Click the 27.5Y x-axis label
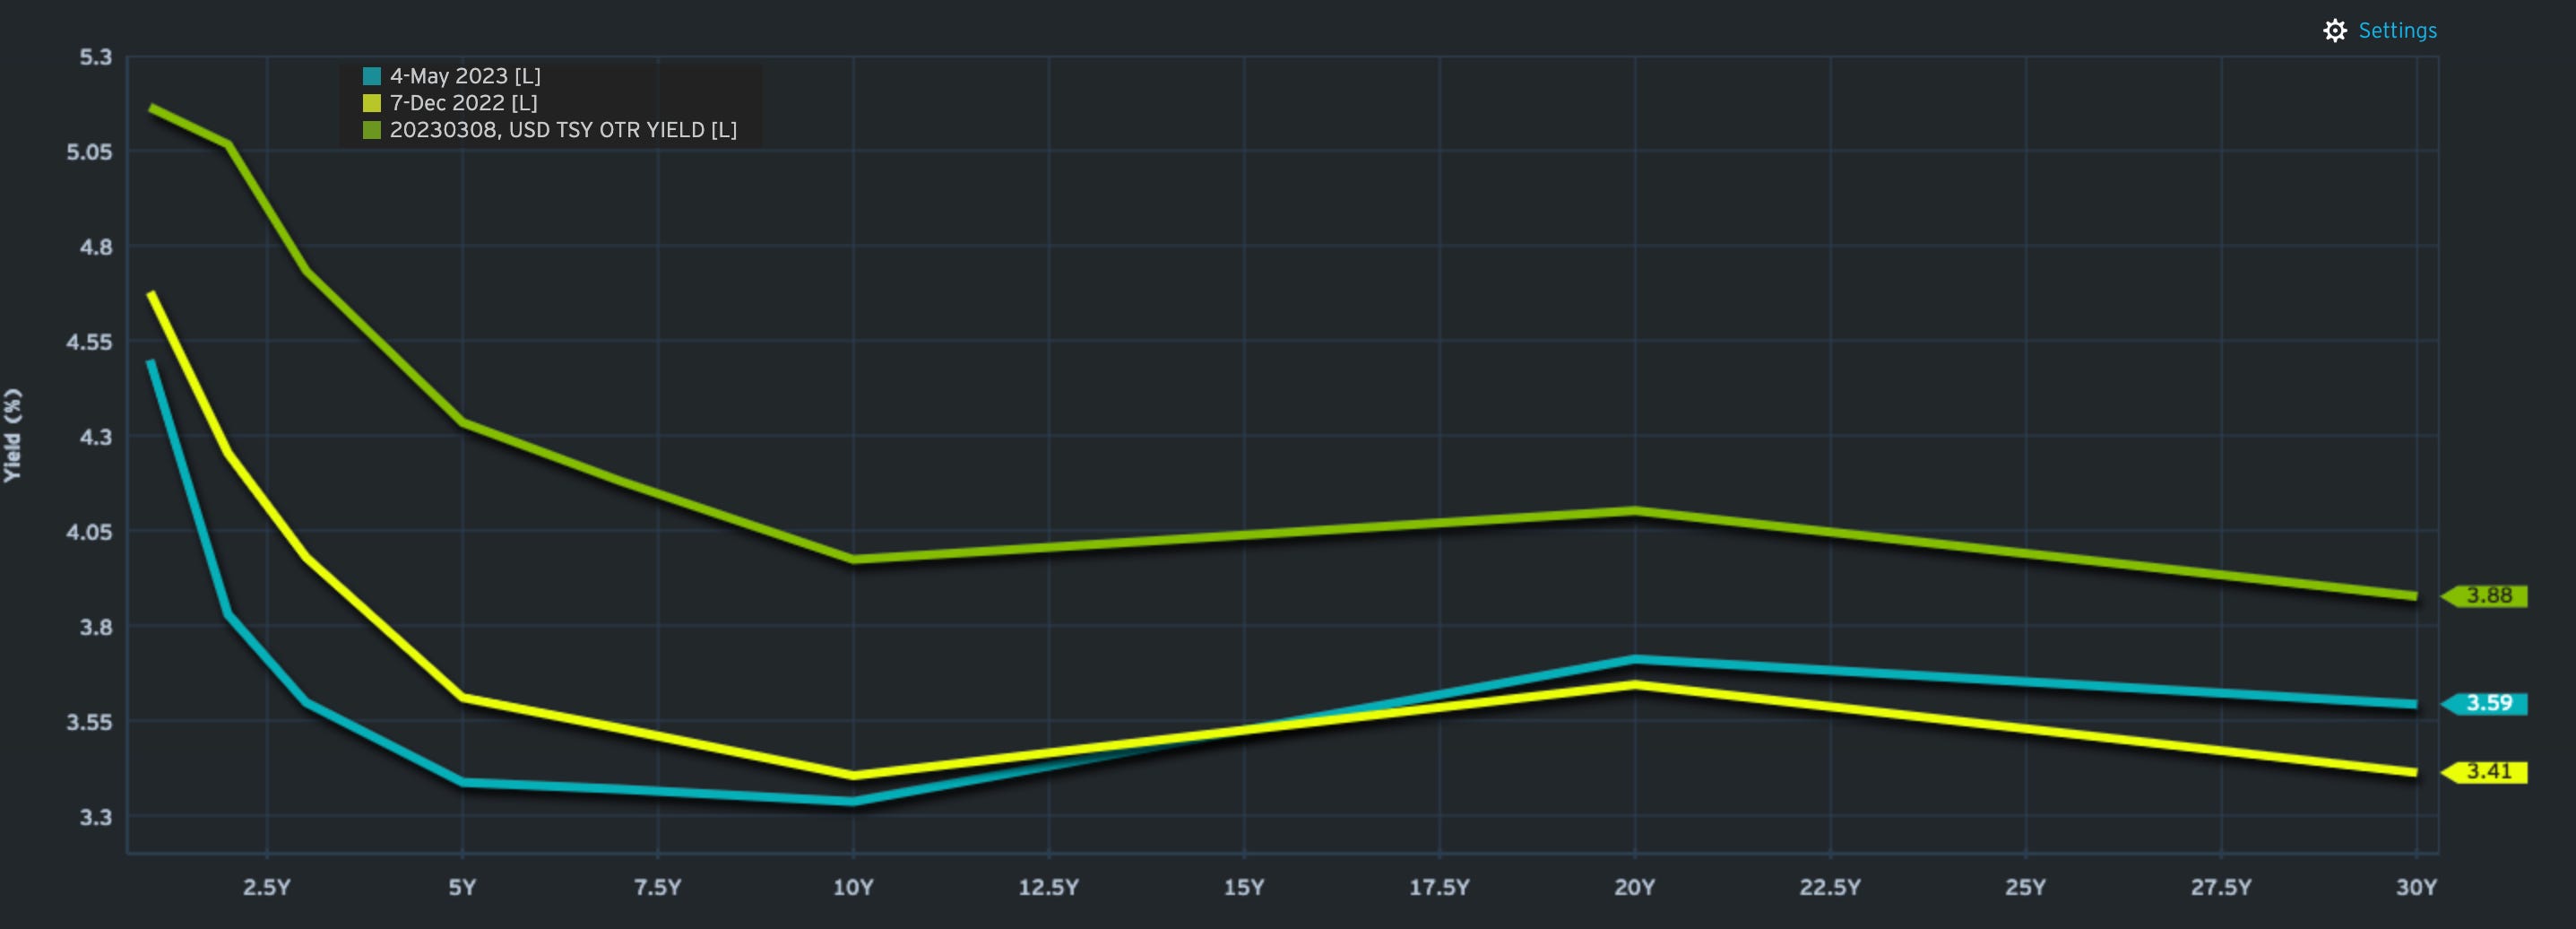Image resolution: width=2576 pixels, height=929 pixels. 2221,887
